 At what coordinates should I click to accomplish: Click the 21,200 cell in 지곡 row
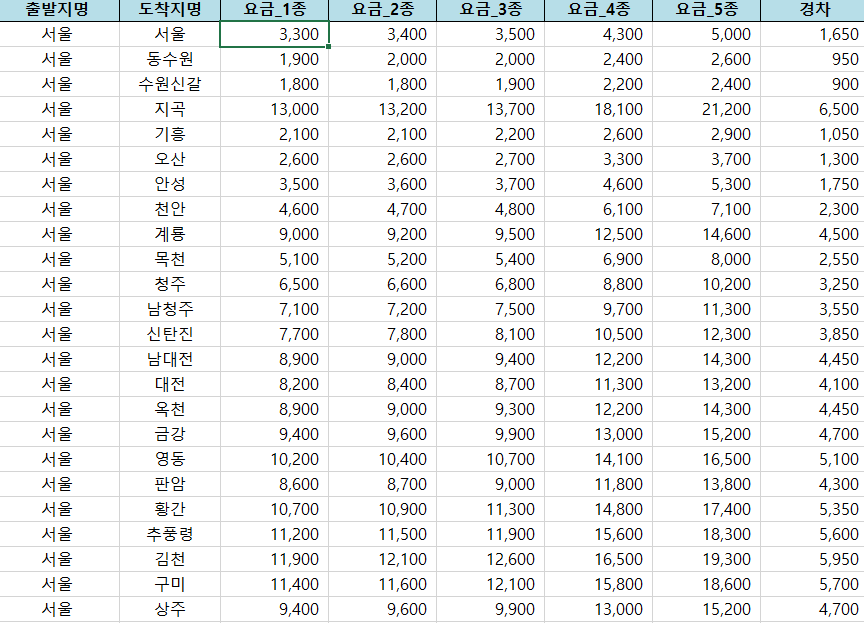[706, 109]
